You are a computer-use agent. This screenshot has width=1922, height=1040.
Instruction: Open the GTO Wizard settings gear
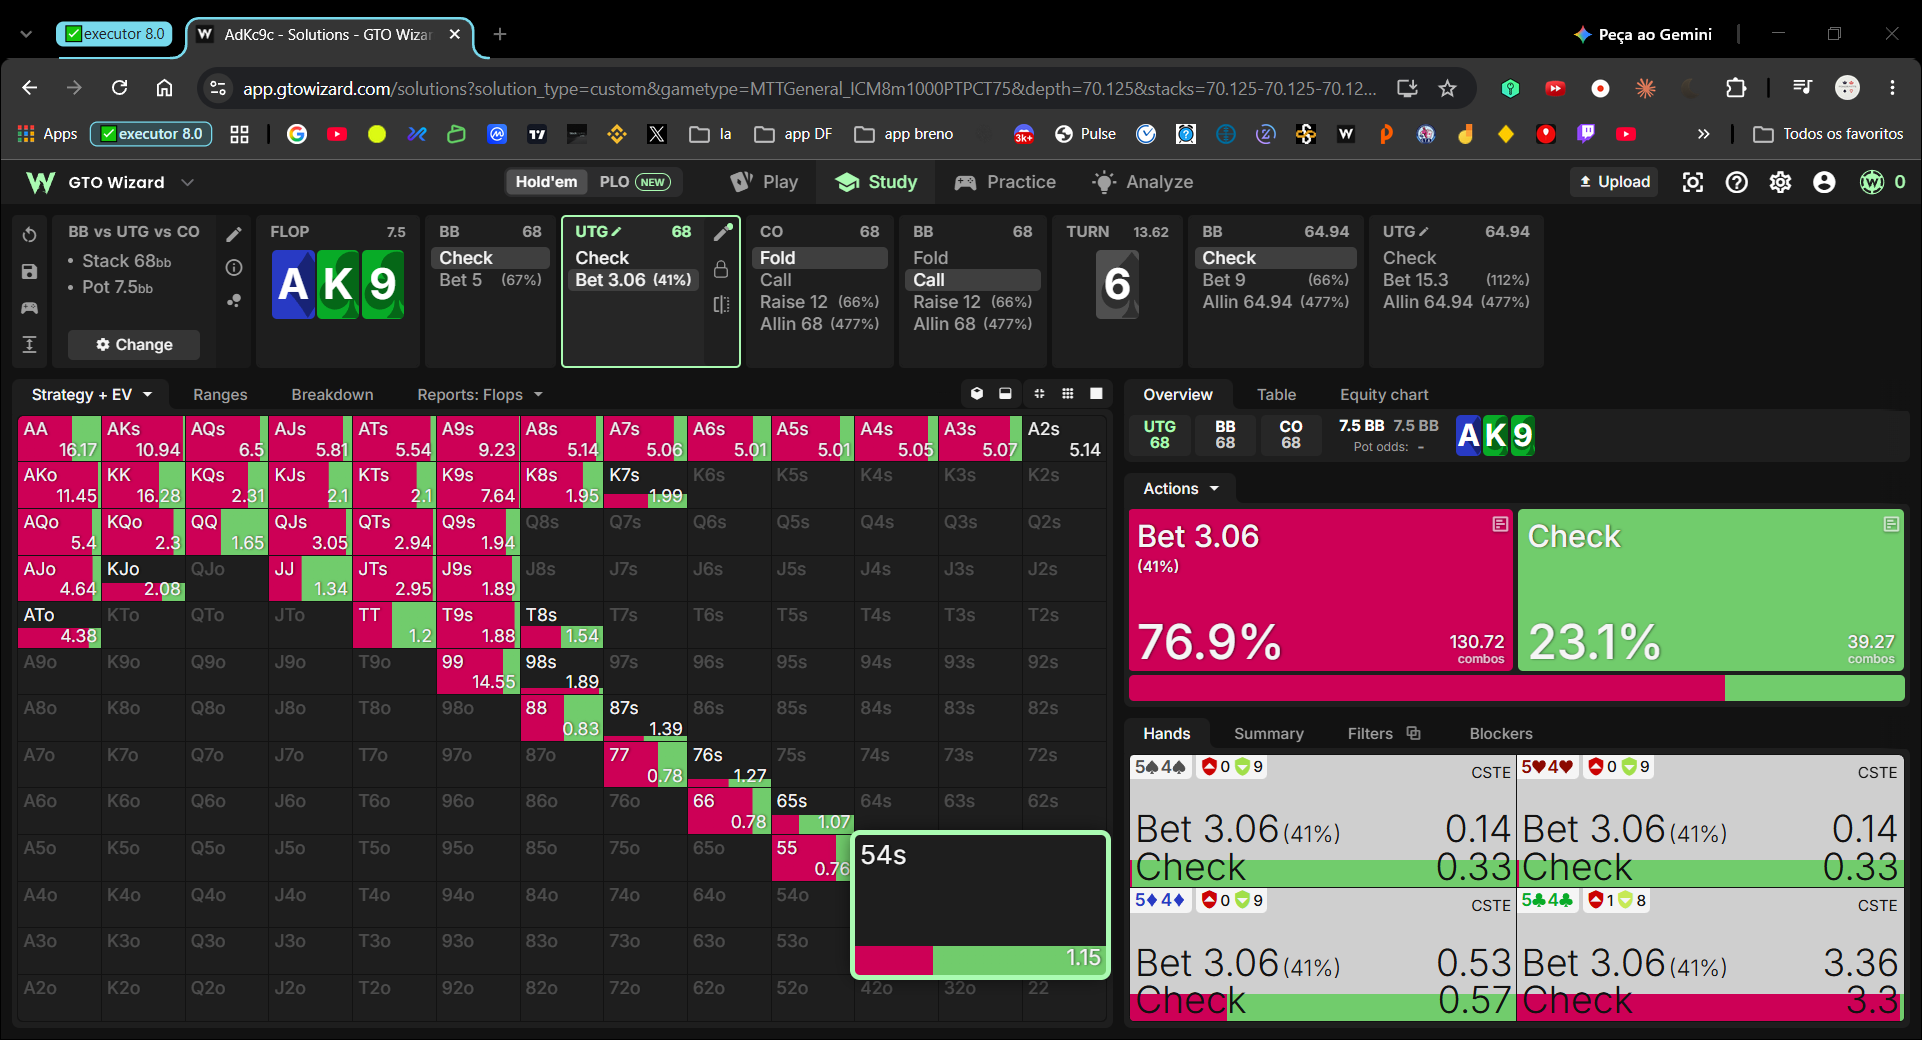(1781, 182)
